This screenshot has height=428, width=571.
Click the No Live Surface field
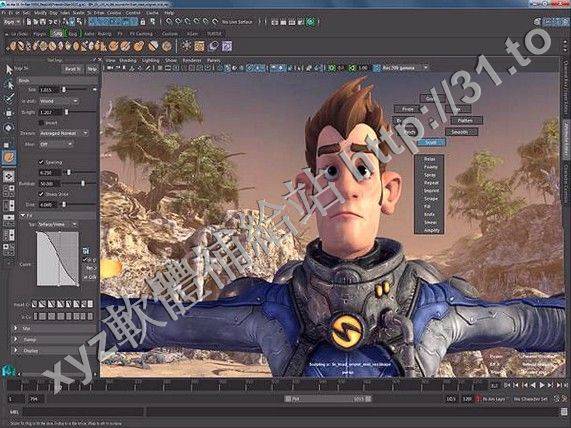(237, 22)
